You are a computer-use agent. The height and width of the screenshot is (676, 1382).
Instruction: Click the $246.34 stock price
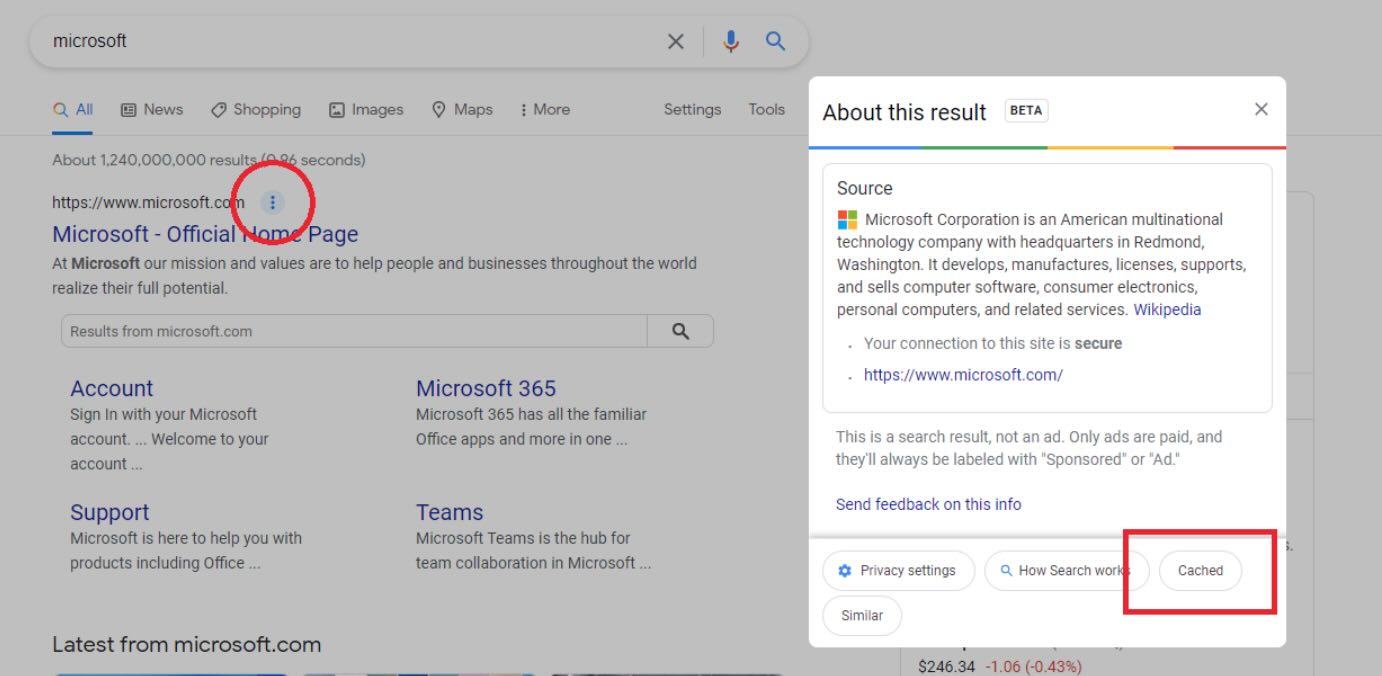tap(946, 666)
